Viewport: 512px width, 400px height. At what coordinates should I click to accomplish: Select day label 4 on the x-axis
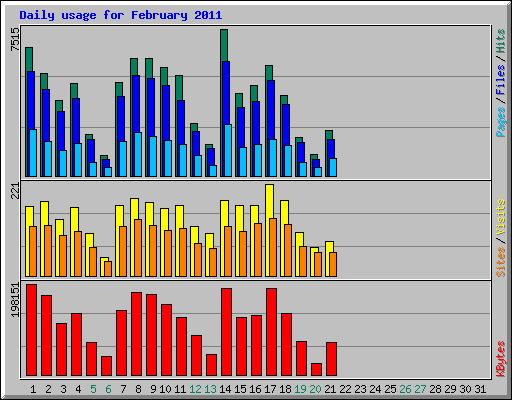click(x=78, y=389)
